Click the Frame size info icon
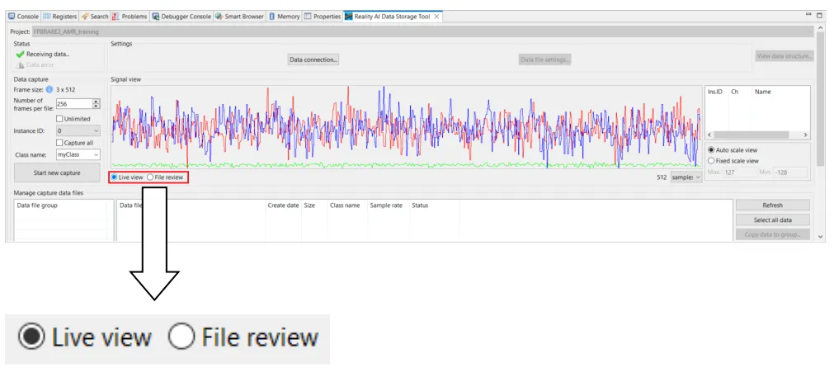 (x=49, y=90)
